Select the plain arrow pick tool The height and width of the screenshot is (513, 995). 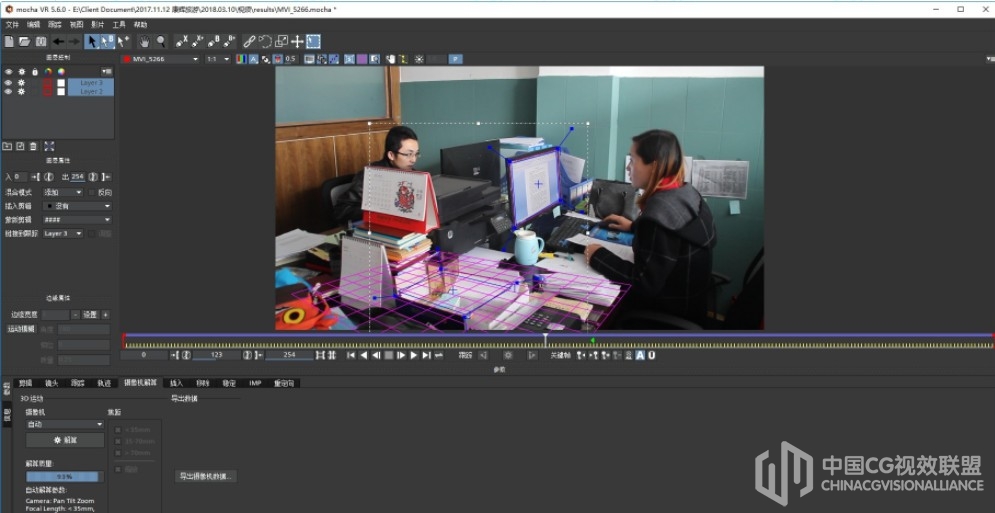[x=92, y=42]
